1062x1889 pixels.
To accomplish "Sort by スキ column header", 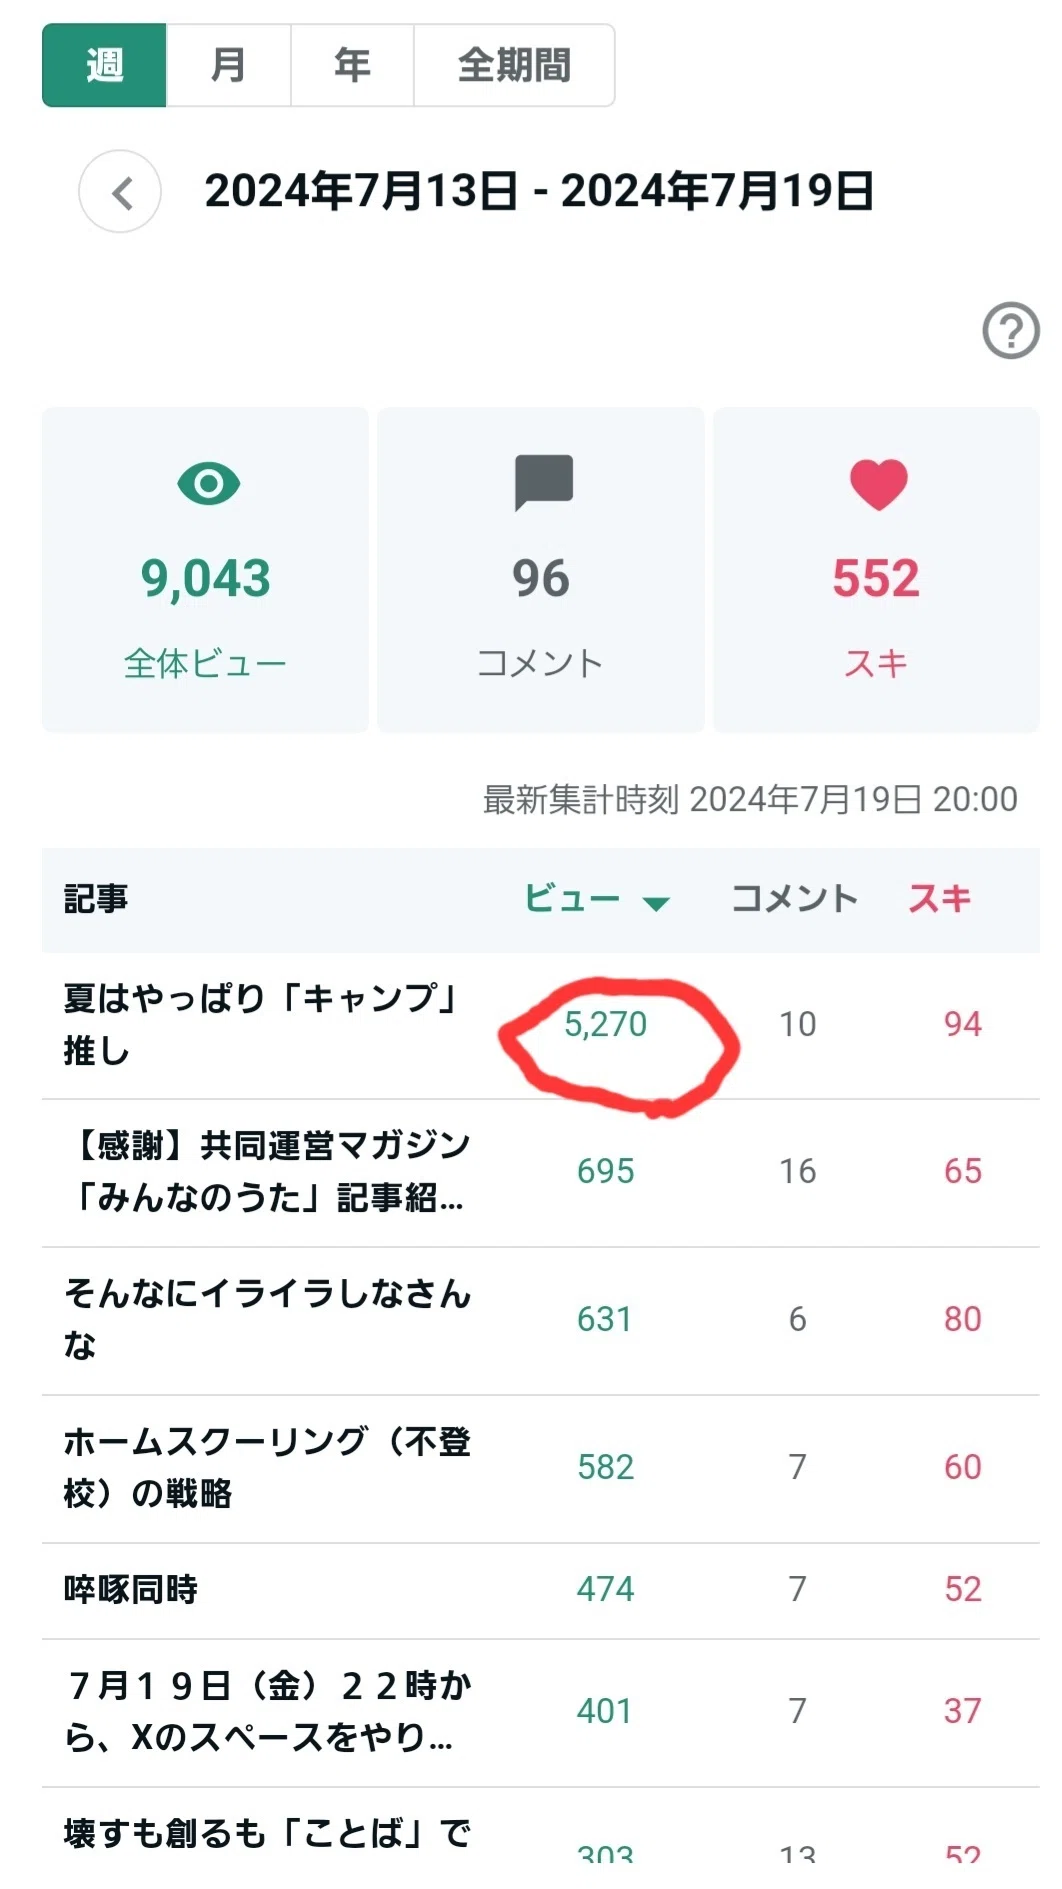I will coord(939,899).
